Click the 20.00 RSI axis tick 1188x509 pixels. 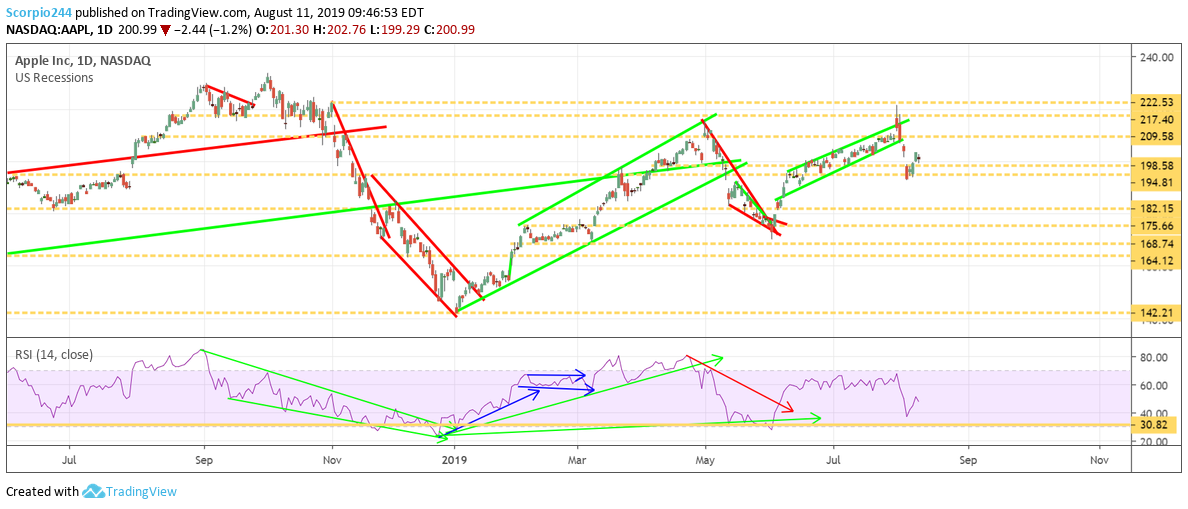(1152, 442)
